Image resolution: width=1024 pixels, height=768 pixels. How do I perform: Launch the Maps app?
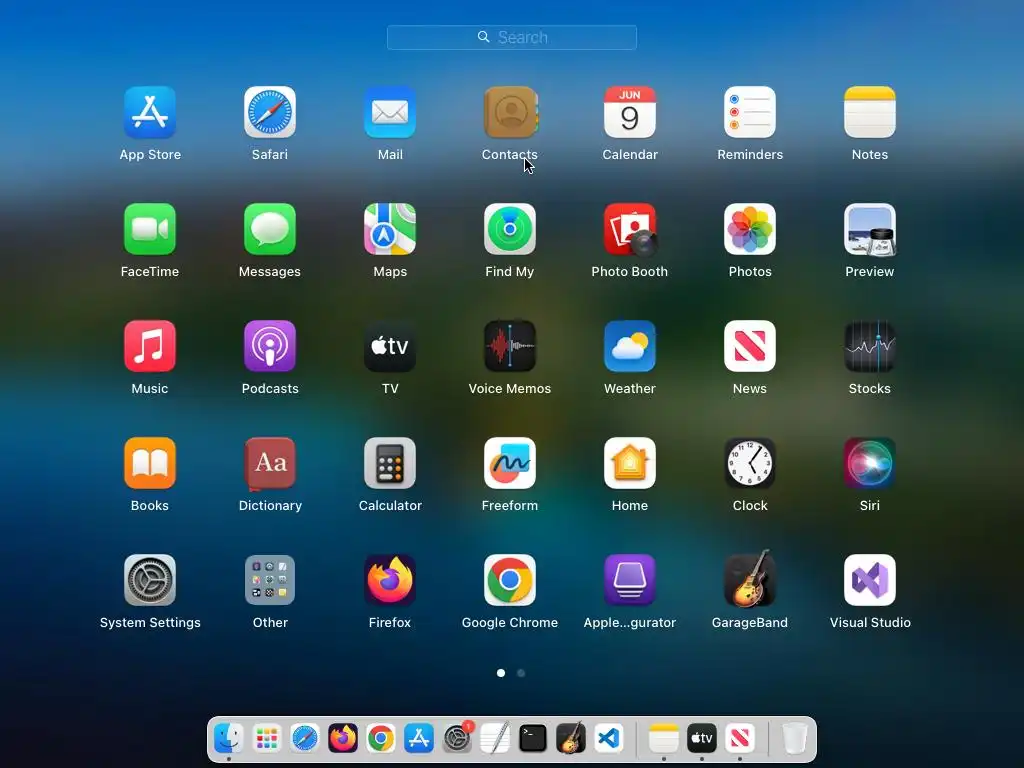[x=390, y=229]
